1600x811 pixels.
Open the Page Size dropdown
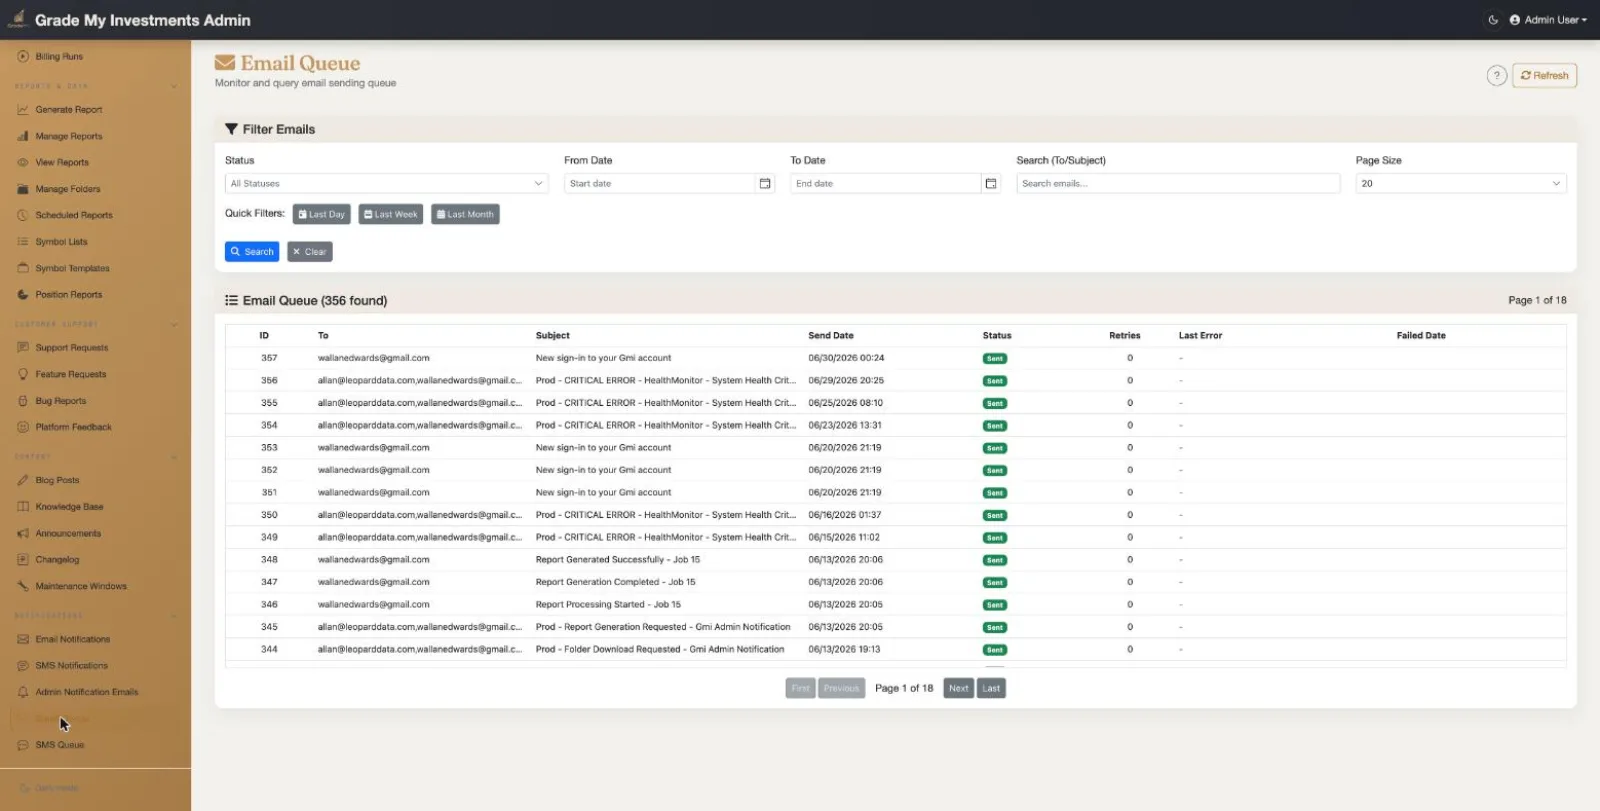tap(1460, 184)
